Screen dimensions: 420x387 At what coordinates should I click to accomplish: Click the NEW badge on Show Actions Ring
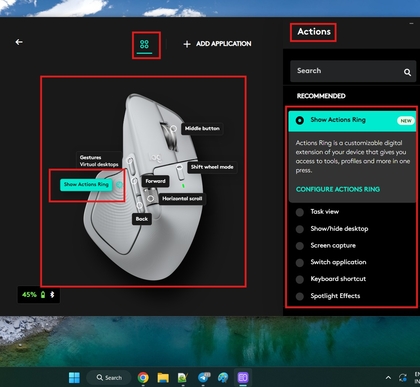tap(406, 121)
